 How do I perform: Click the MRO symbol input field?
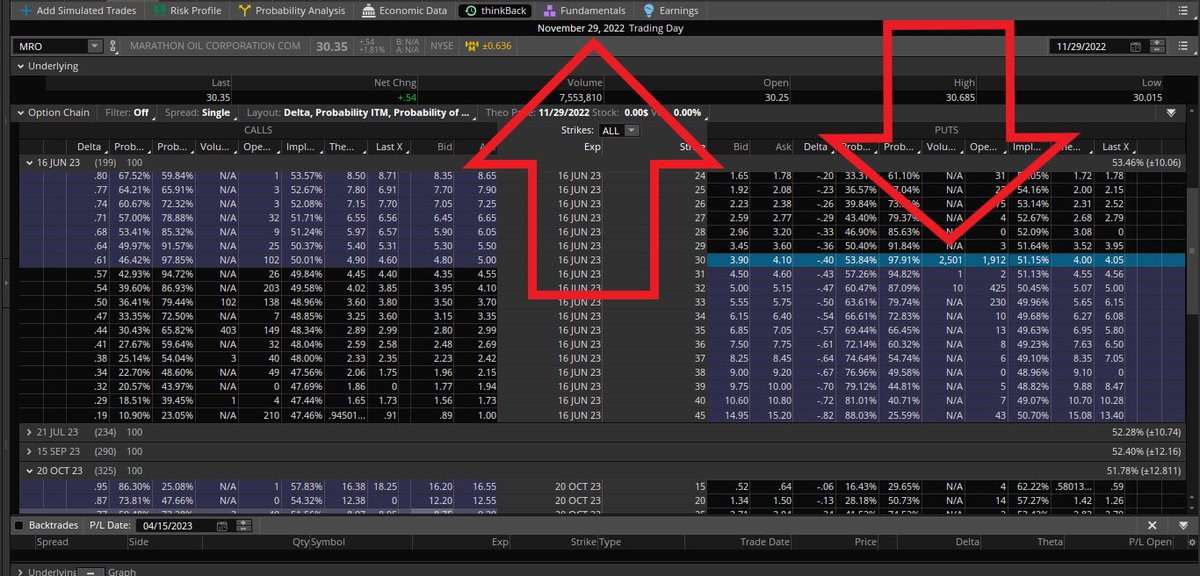50,46
